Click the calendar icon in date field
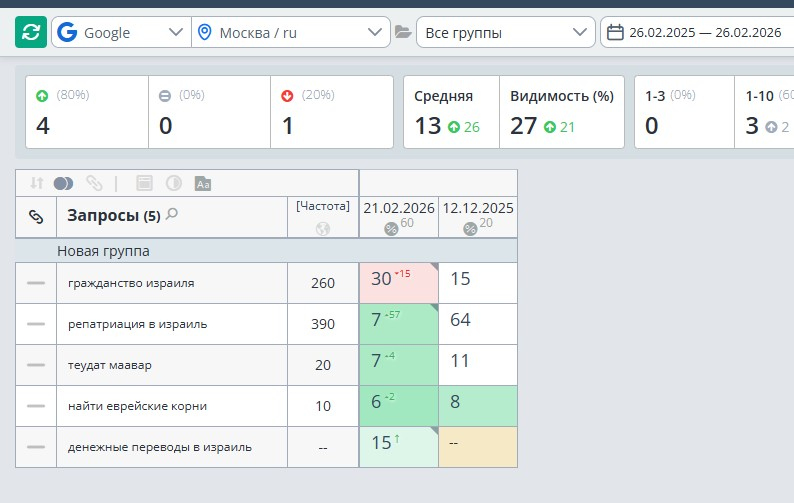This screenshot has width=794, height=503. tap(615, 32)
